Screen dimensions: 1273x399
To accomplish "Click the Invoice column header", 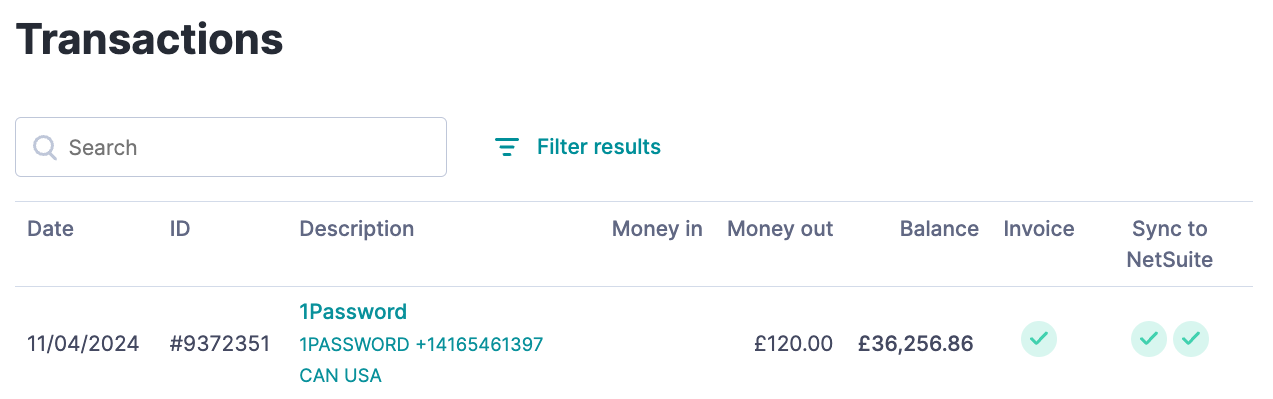I will tap(1039, 228).
